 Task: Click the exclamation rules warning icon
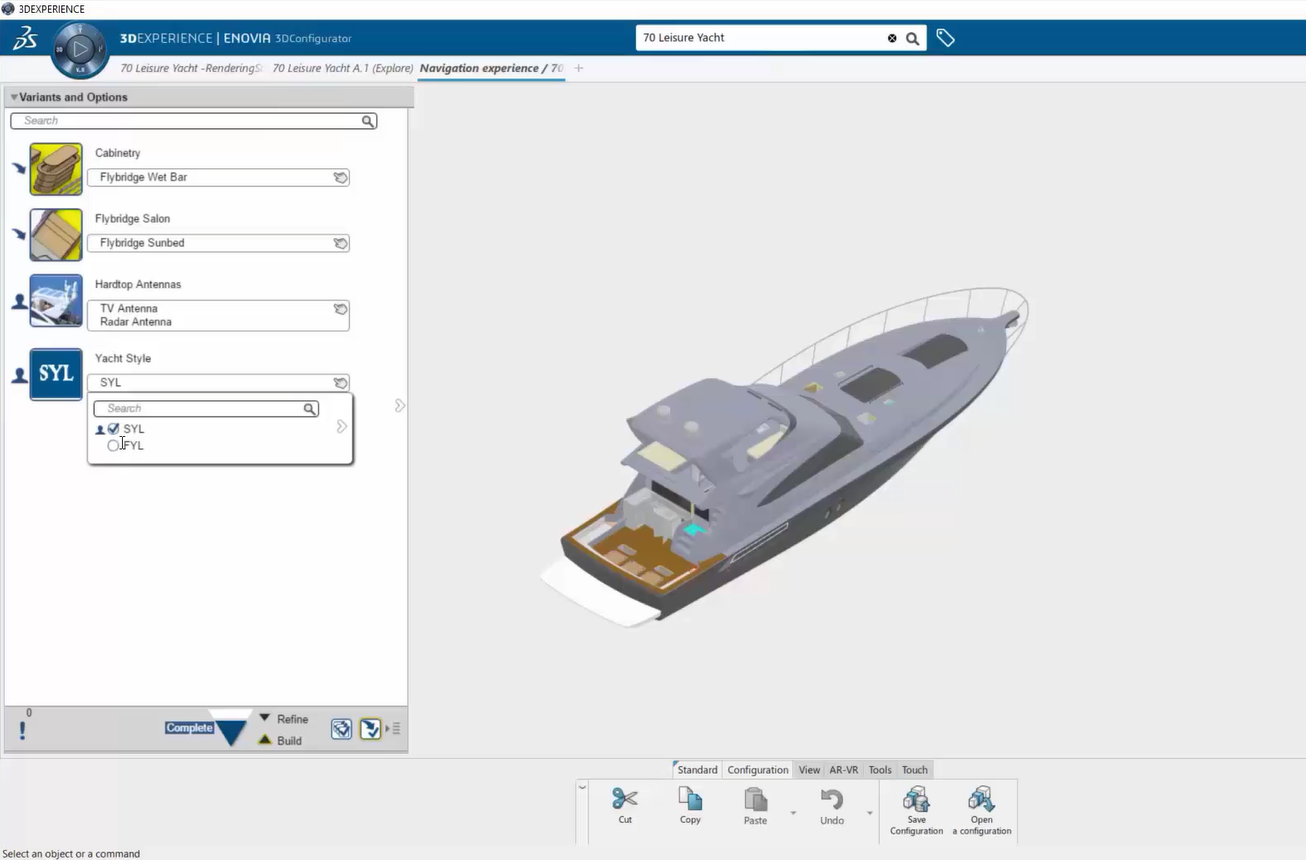click(22, 730)
